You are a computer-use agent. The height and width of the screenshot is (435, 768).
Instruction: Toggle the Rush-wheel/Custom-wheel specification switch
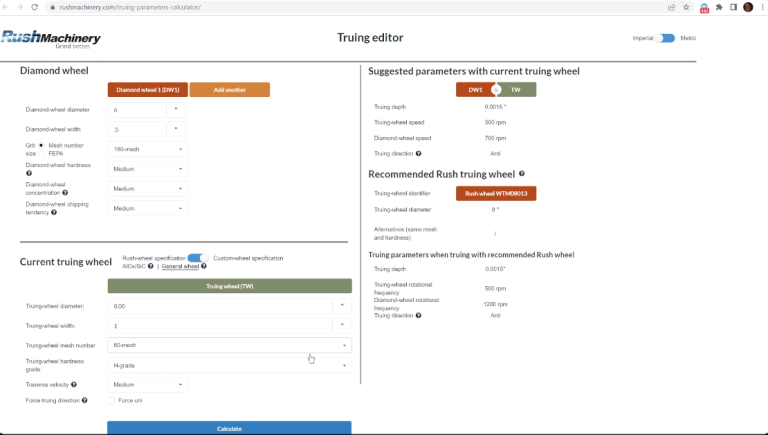(x=198, y=258)
